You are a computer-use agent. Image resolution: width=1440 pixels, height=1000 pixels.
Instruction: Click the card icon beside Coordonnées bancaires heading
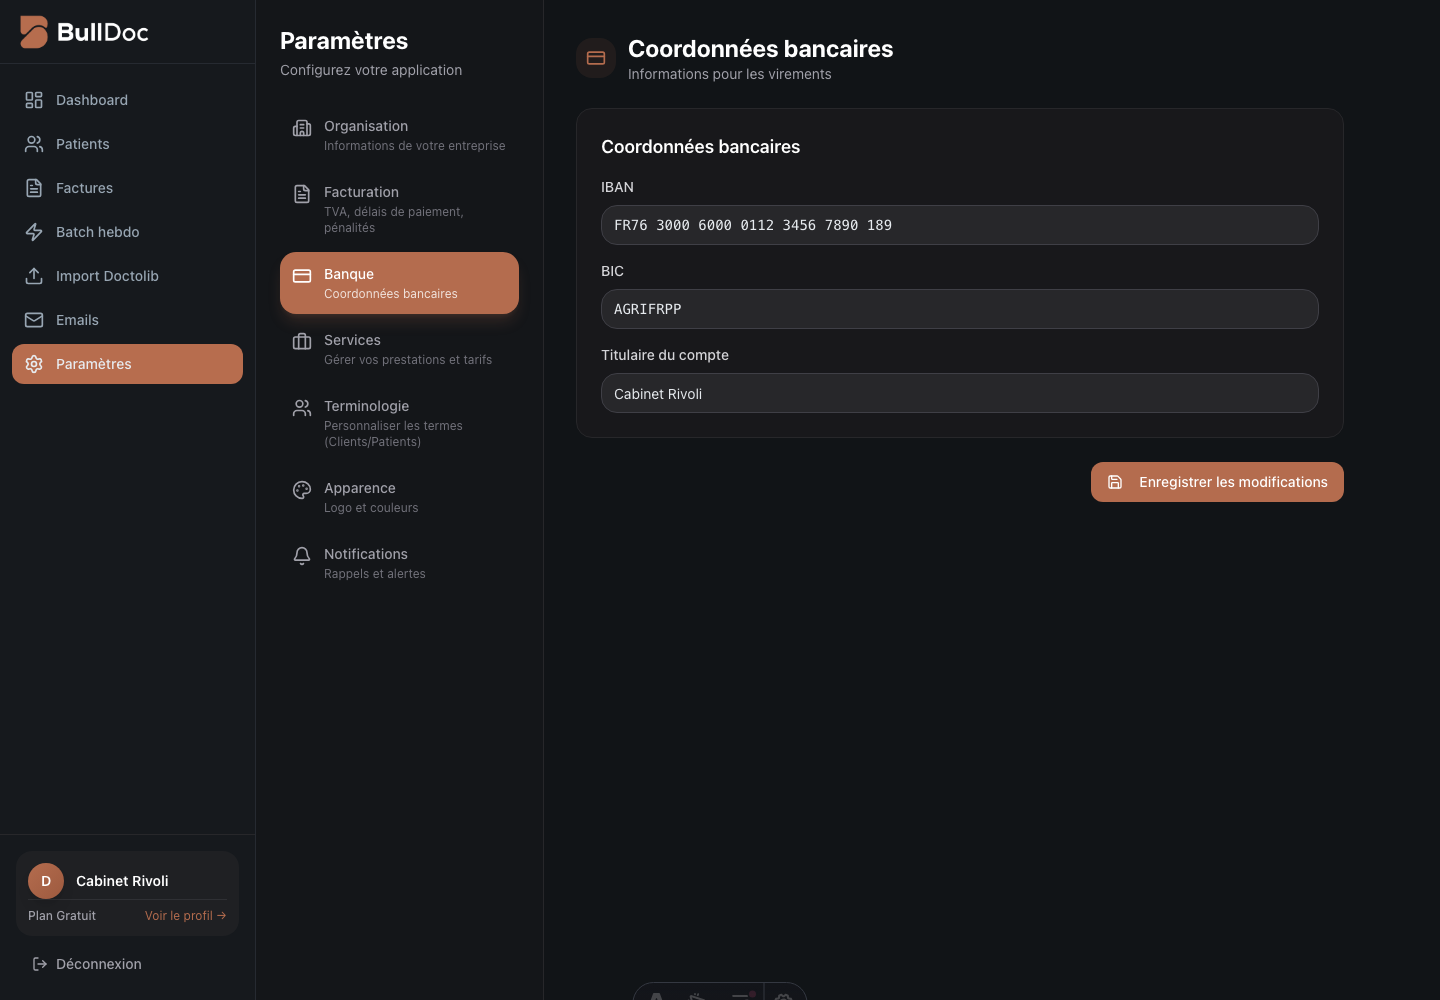[x=596, y=58]
